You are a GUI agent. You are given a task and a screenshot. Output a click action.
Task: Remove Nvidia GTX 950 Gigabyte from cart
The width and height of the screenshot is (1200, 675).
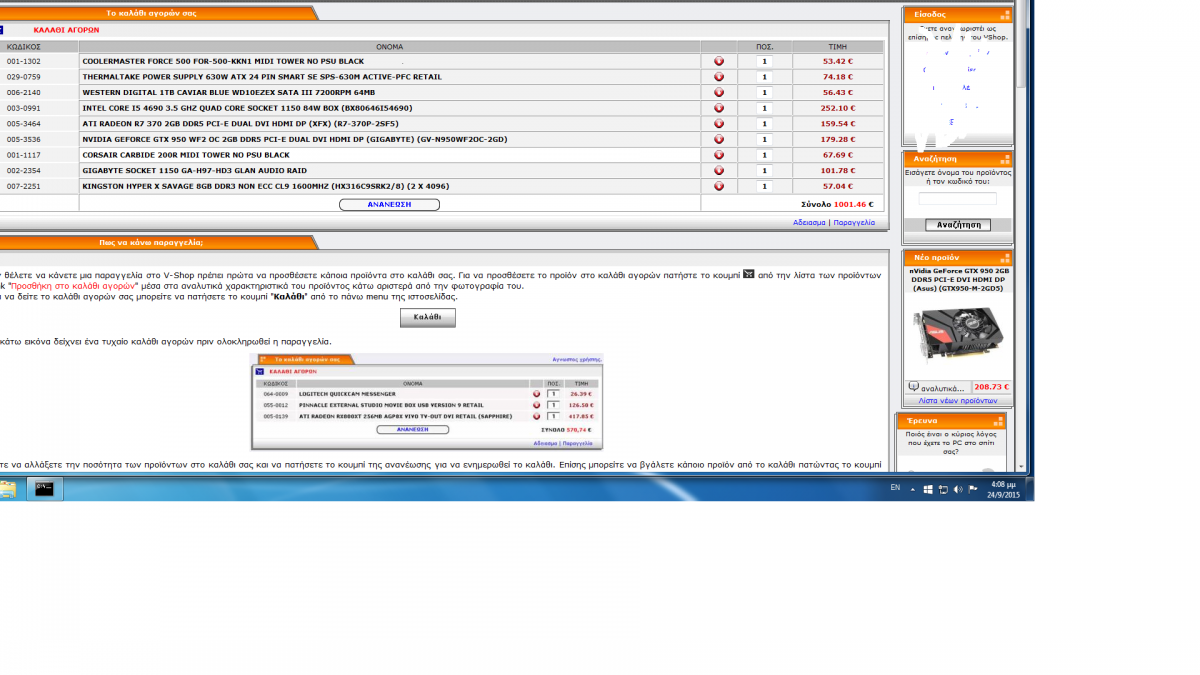[x=719, y=139]
